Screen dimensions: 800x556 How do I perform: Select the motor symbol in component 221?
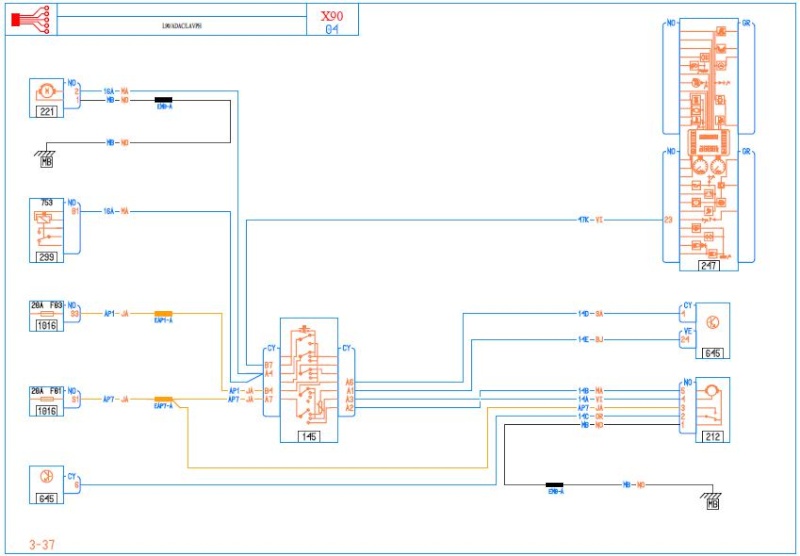click(x=46, y=92)
